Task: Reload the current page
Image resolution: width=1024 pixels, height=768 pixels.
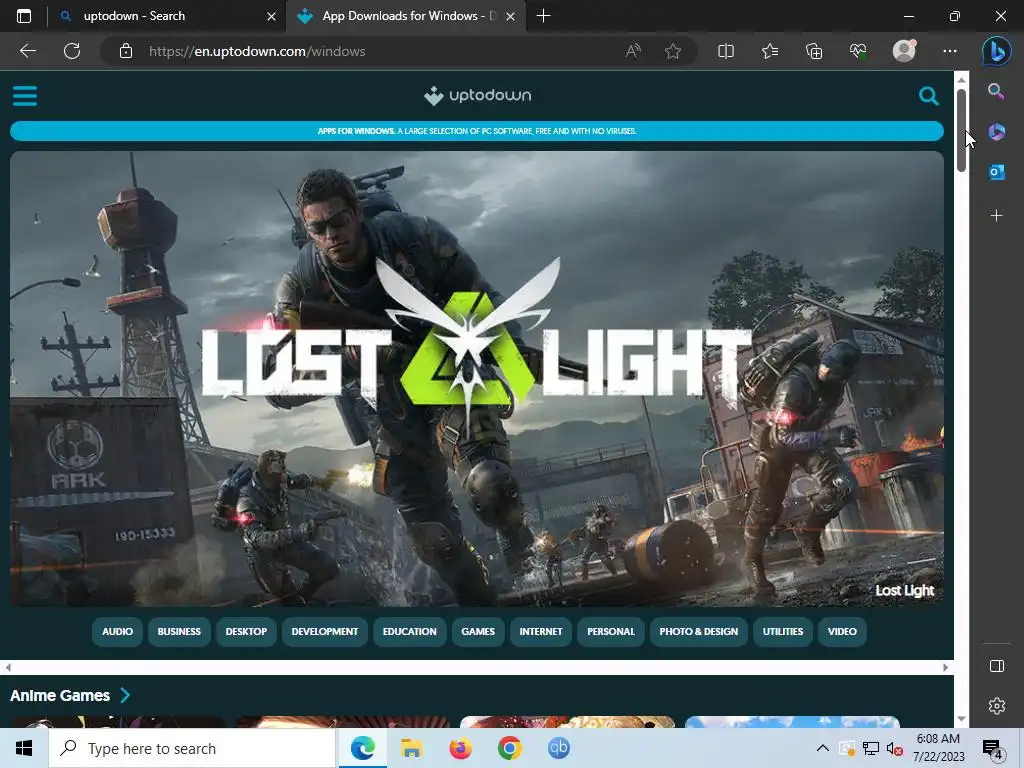Action: click(72, 51)
